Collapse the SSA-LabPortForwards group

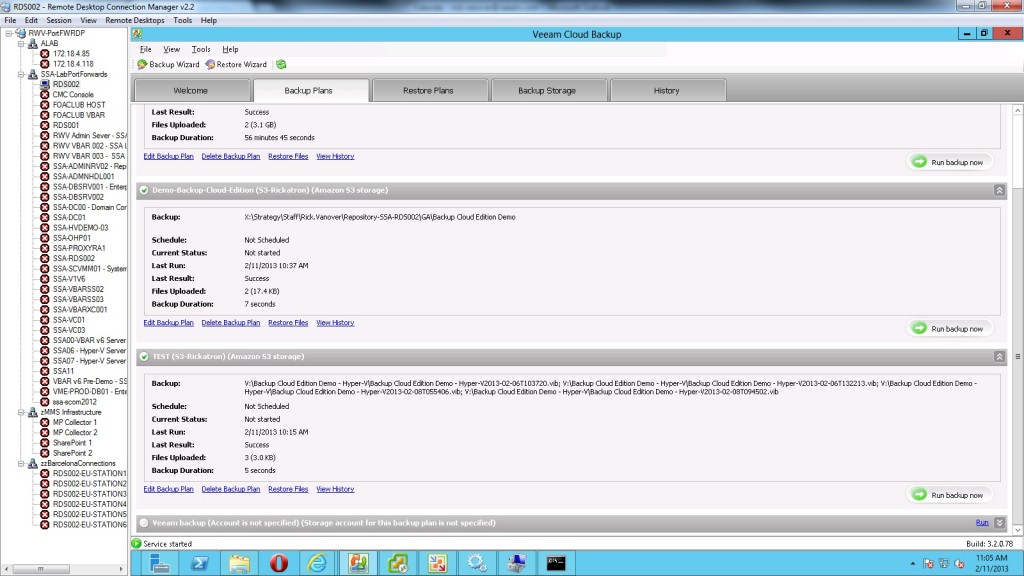click(x=21, y=74)
